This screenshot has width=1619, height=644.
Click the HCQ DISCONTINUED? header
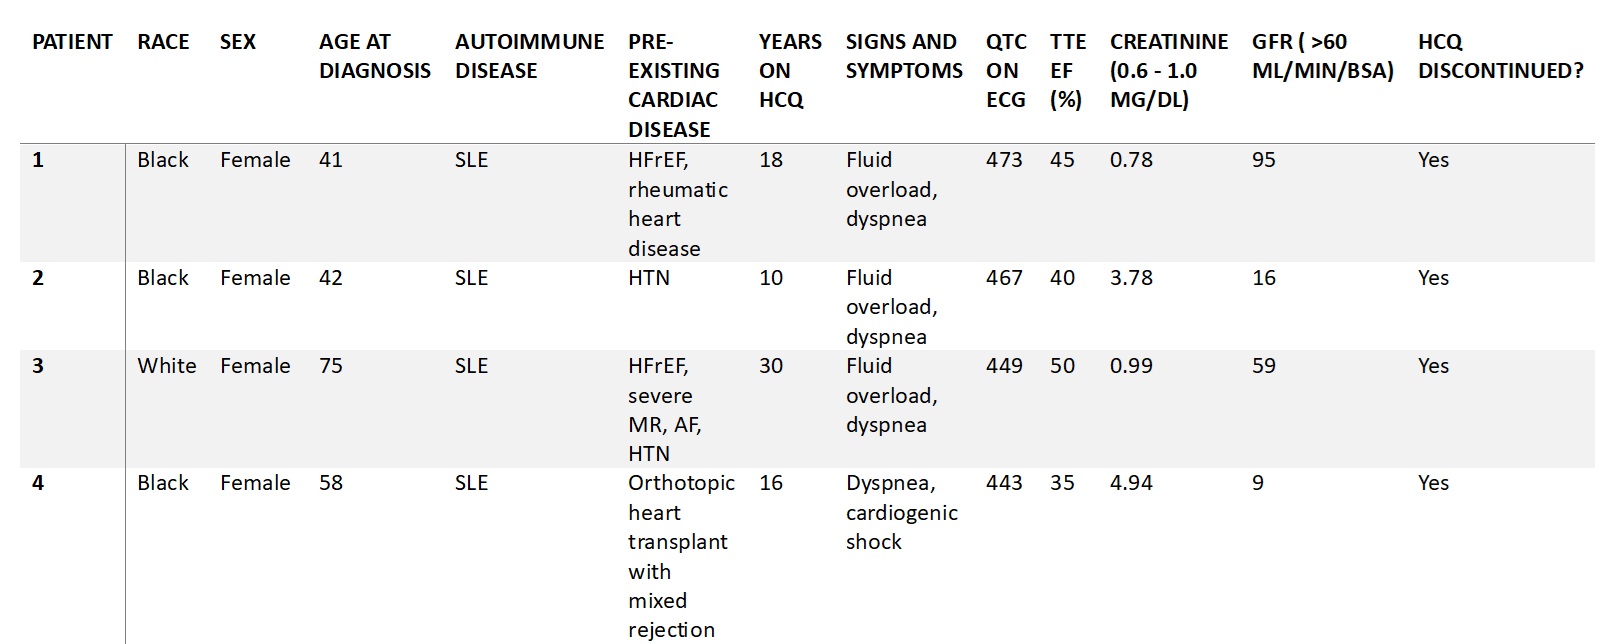click(1500, 56)
